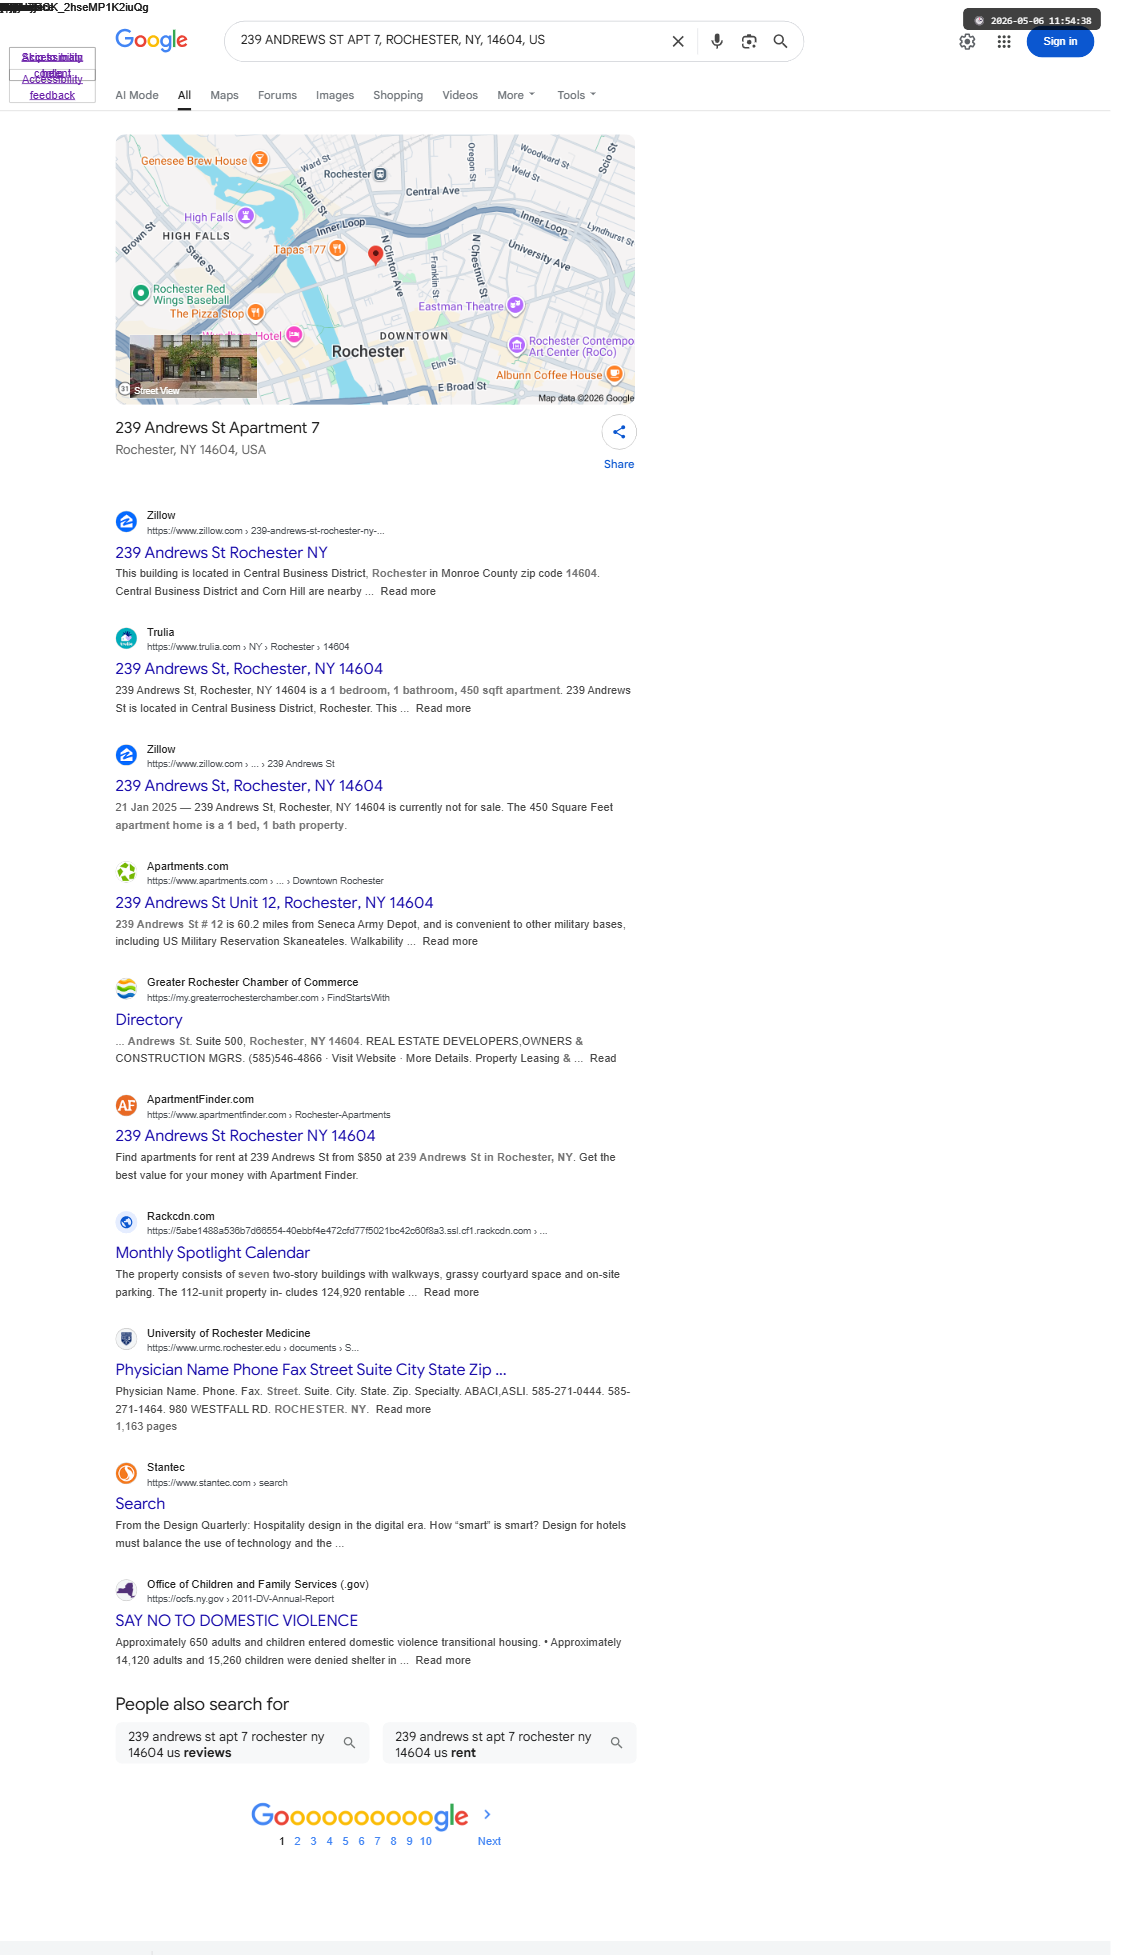This screenshot has height=1955, width=1124.
Task: Go to results page 10
Action: coord(426,1841)
